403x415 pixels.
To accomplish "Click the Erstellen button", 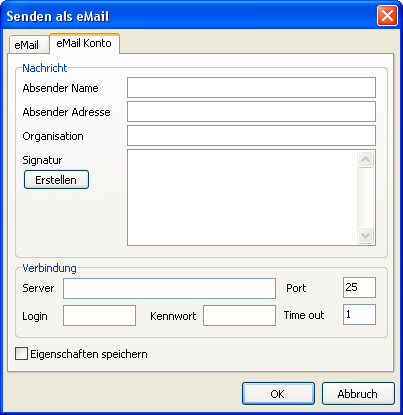I will [56, 180].
